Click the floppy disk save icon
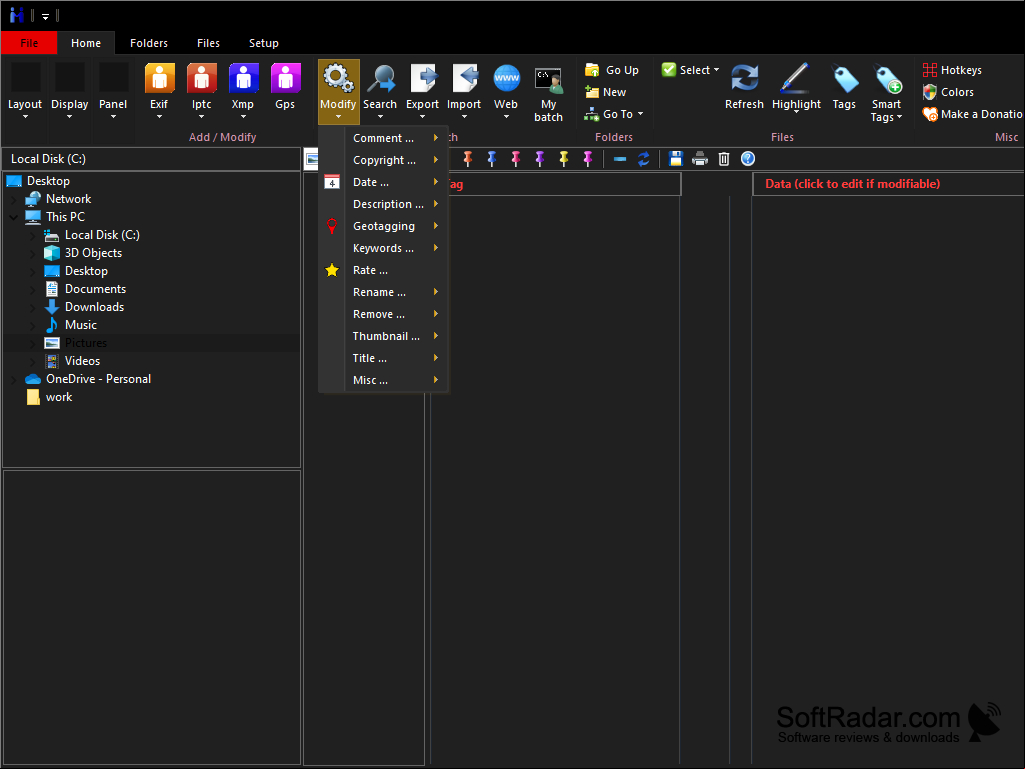 coord(676,159)
